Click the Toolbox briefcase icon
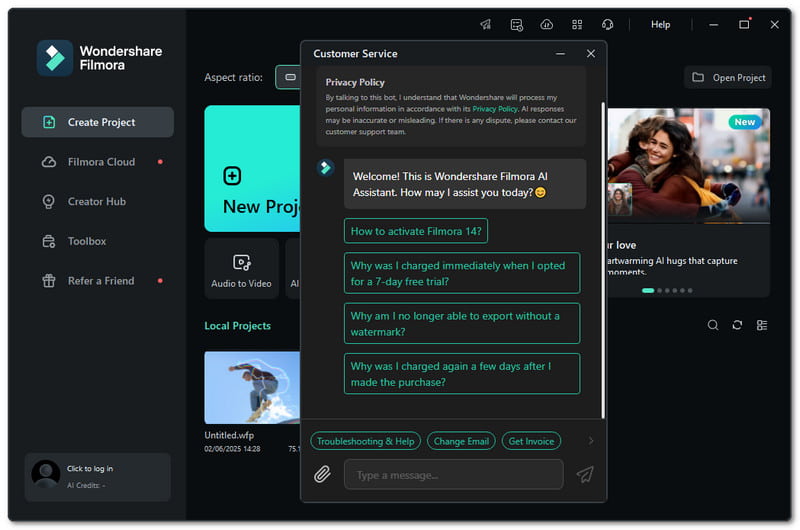Screen dimensions: 800x530 48,241
